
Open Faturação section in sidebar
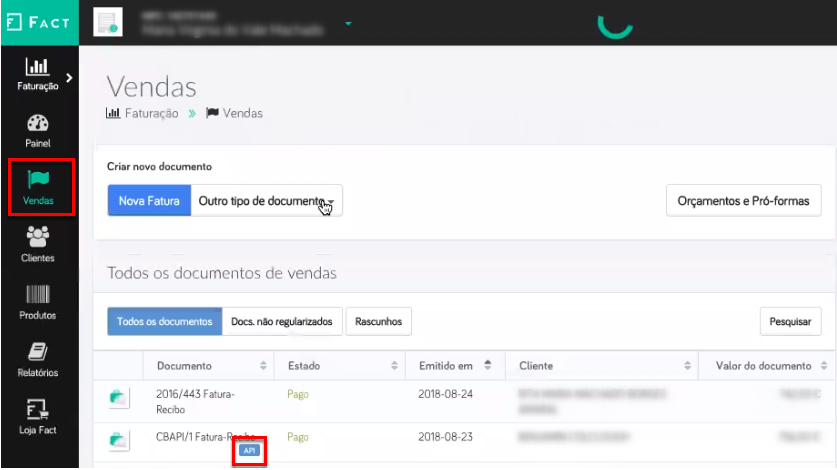click(38, 74)
